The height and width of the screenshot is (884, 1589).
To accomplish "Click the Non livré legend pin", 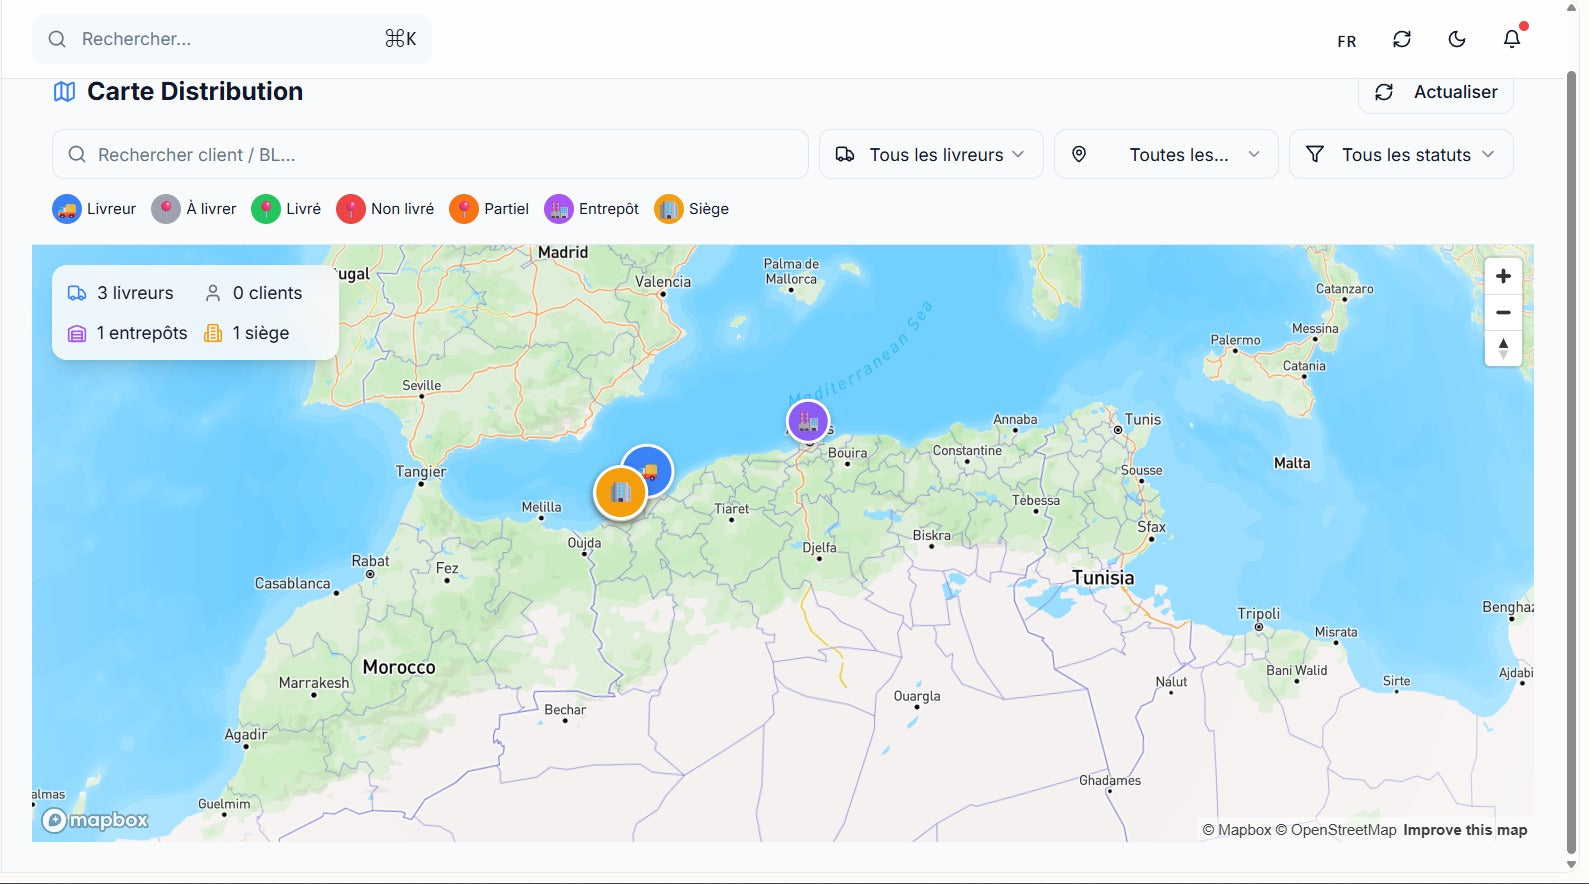I will (x=351, y=209).
